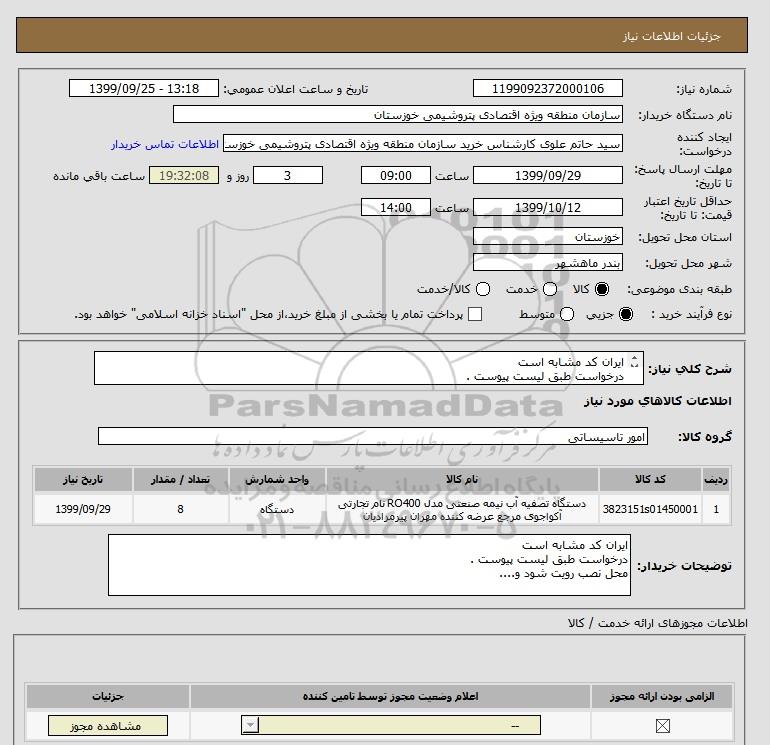Click the buyer explanations text area
This screenshot has height=745, width=770.
pos(369,565)
